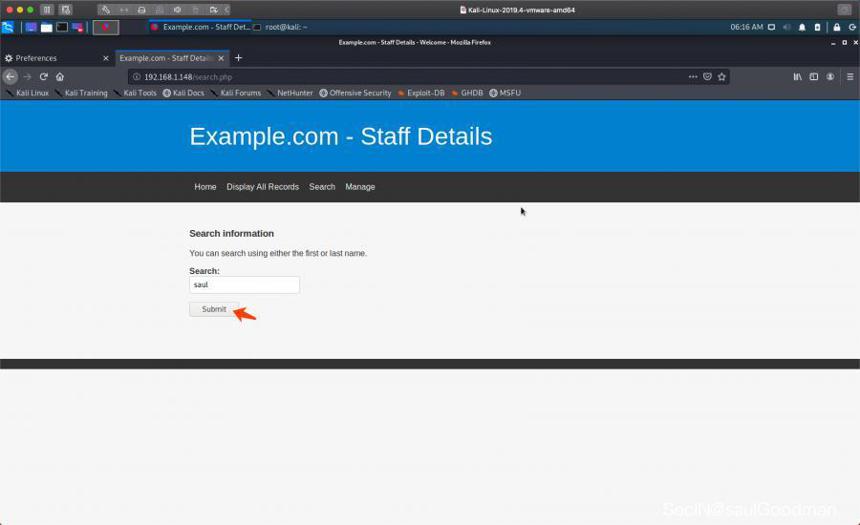Open the page actions three-dot menu
This screenshot has width=860, height=525.
click(693, 77)
